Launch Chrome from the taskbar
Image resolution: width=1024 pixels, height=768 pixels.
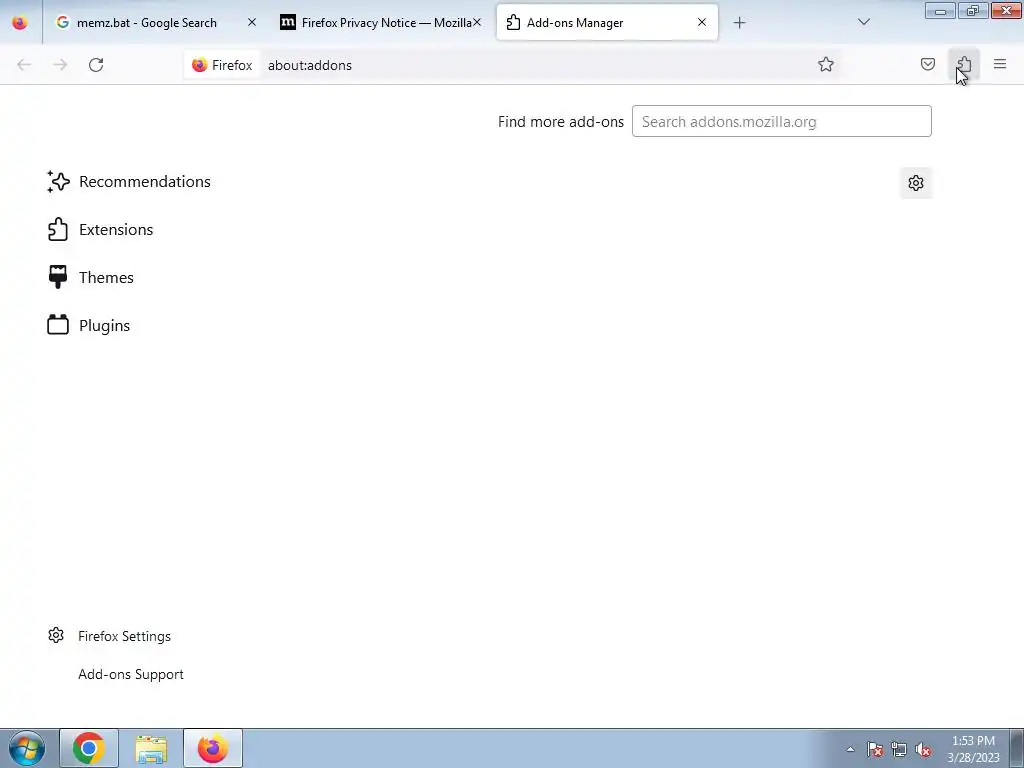(89, 748)
